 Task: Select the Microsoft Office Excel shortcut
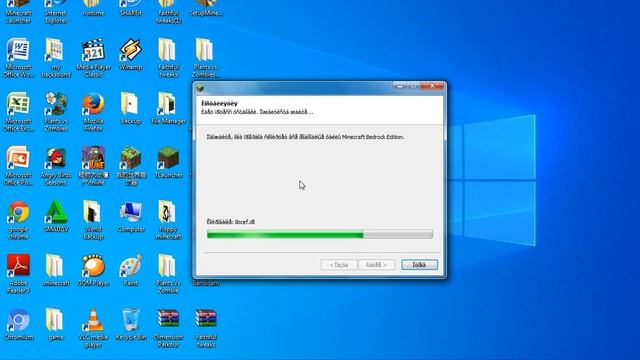[18, 111]
